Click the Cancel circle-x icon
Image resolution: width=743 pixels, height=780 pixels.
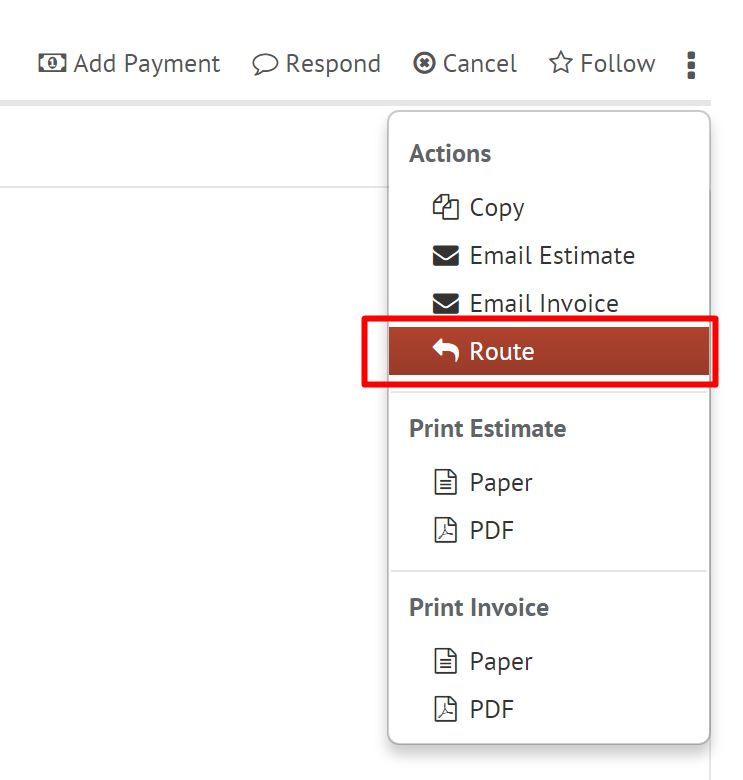click(424, 63)
